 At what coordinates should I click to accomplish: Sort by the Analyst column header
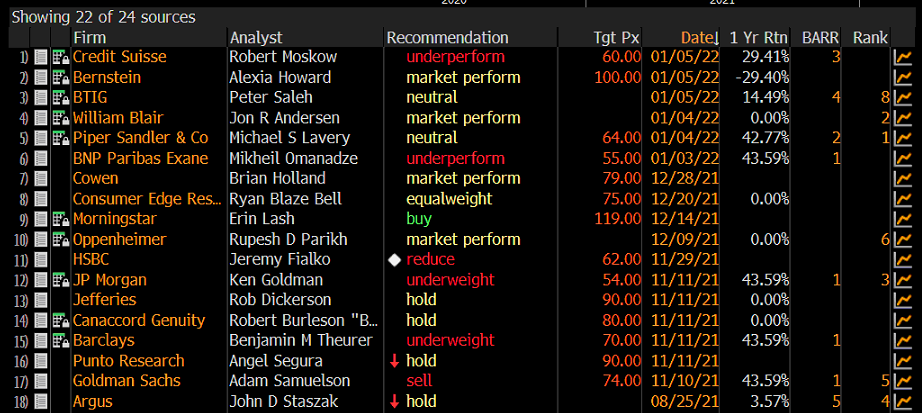(x=256, y=38)
